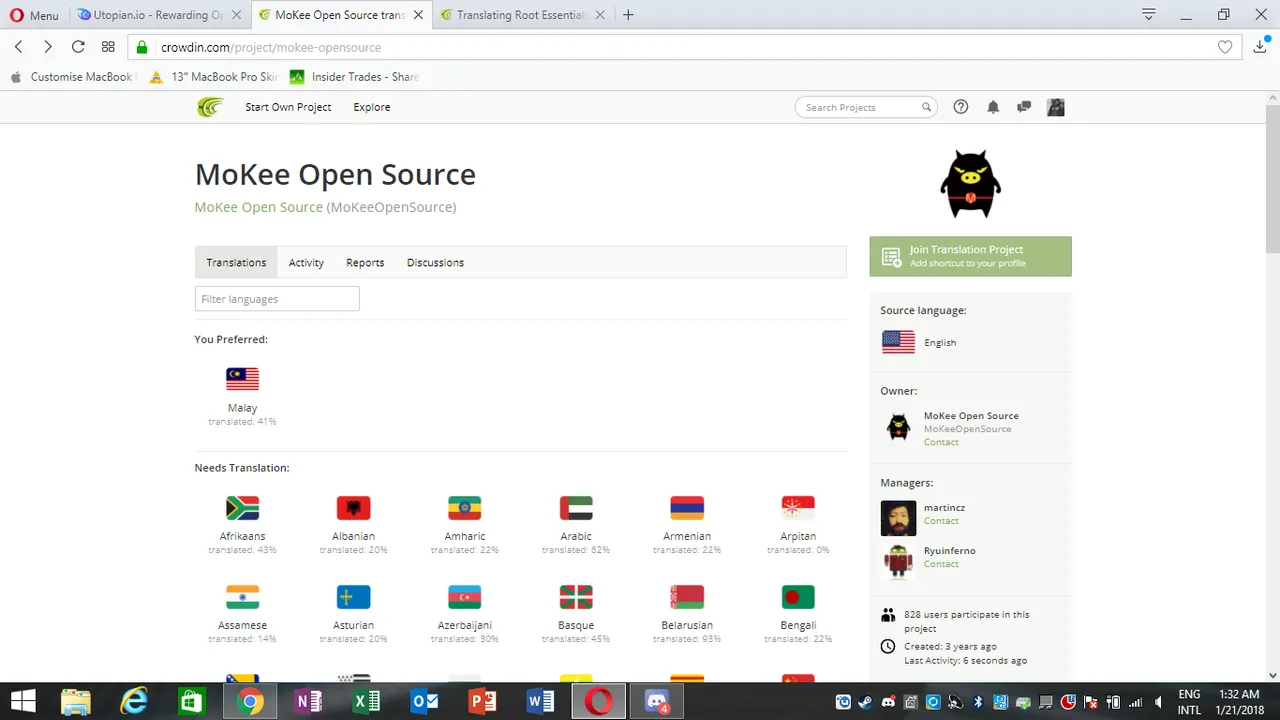Click Contact under MoKee Open Source owner

pos(941,442)
